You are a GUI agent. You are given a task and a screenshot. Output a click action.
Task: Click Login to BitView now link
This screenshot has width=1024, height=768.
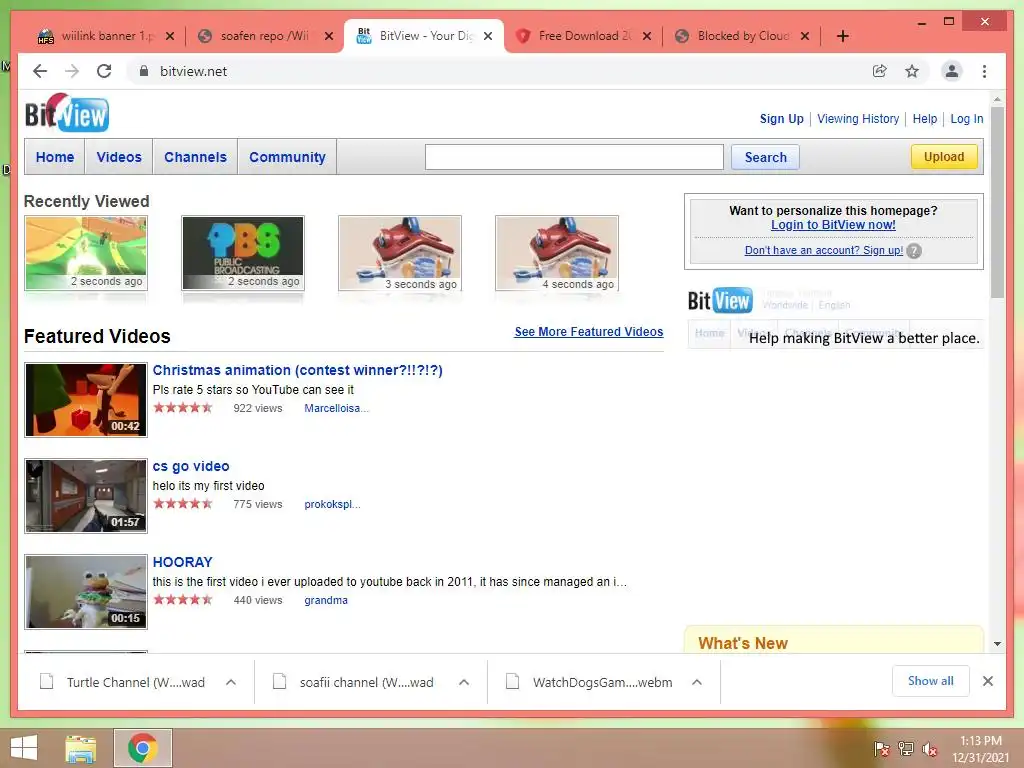click(833, 225)
